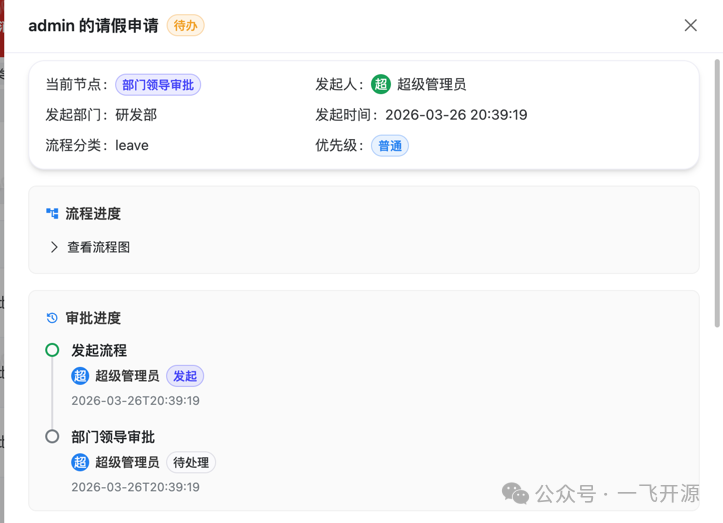
Task: Click the 查看流程图 label
Action: [x=99, y=247]
